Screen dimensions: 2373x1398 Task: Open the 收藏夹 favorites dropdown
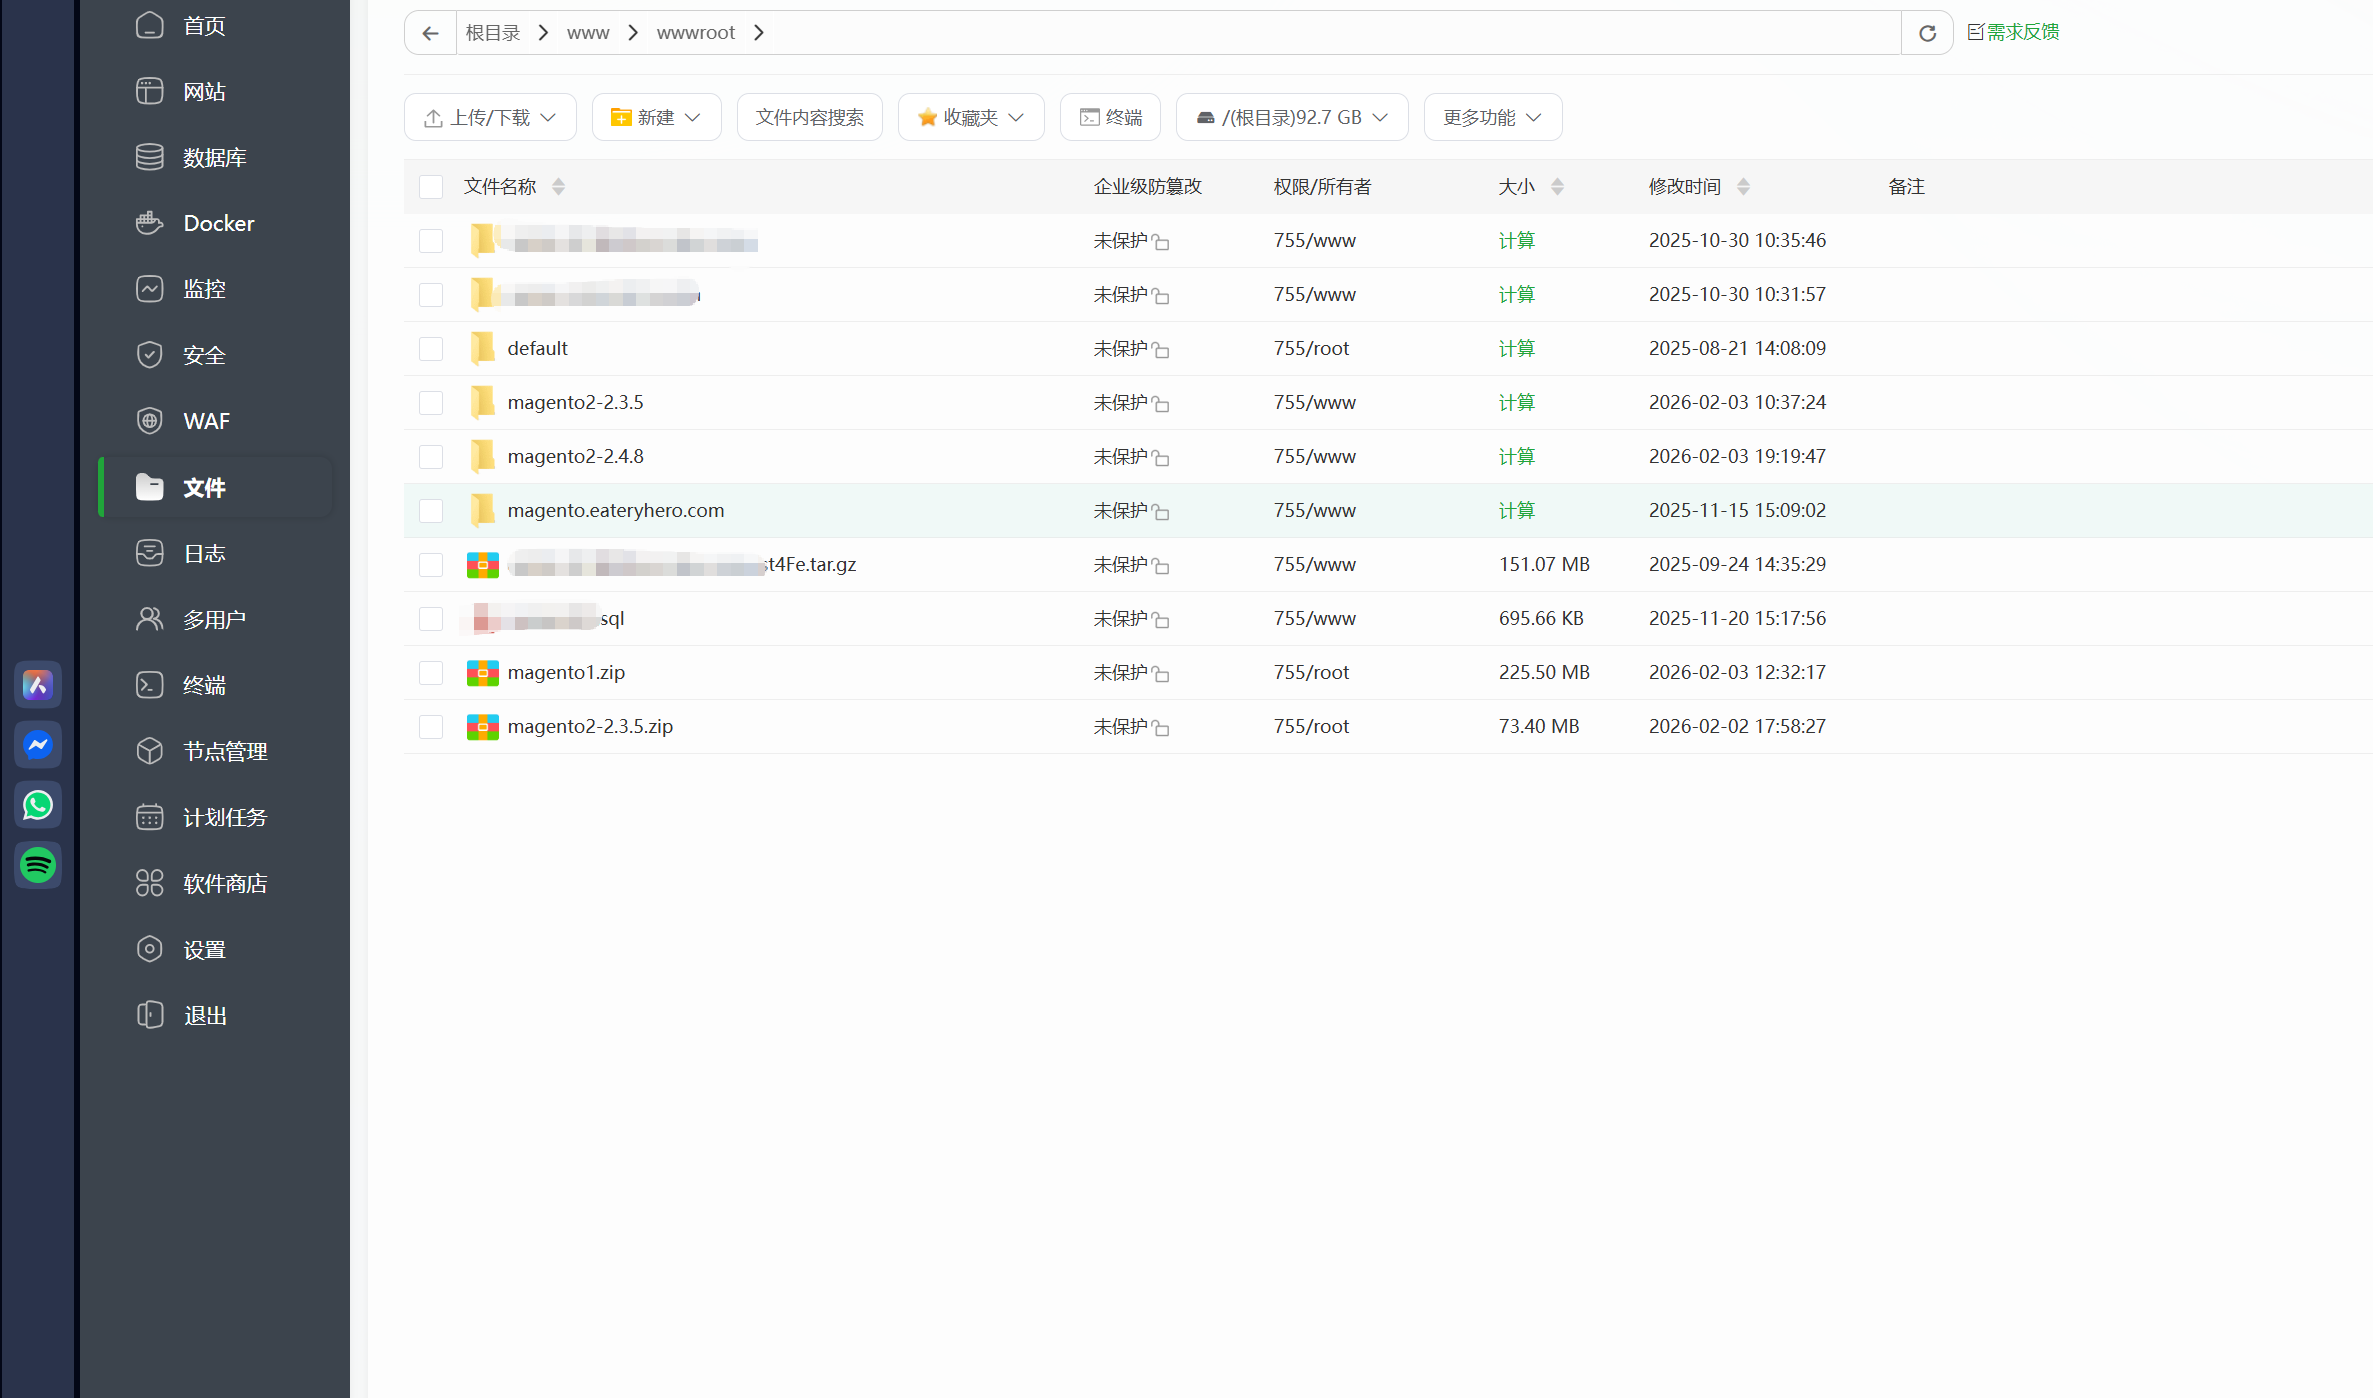pyautogui.click(x=971, y=117)
